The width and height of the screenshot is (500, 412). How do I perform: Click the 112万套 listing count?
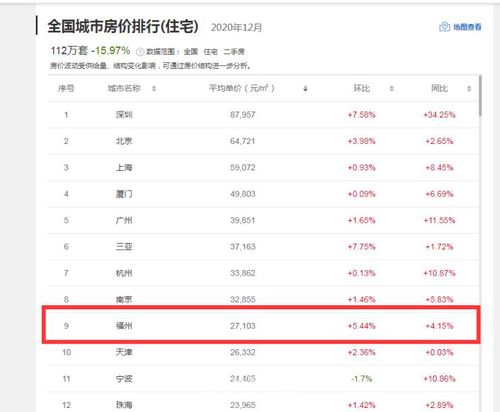coord(69,51)
